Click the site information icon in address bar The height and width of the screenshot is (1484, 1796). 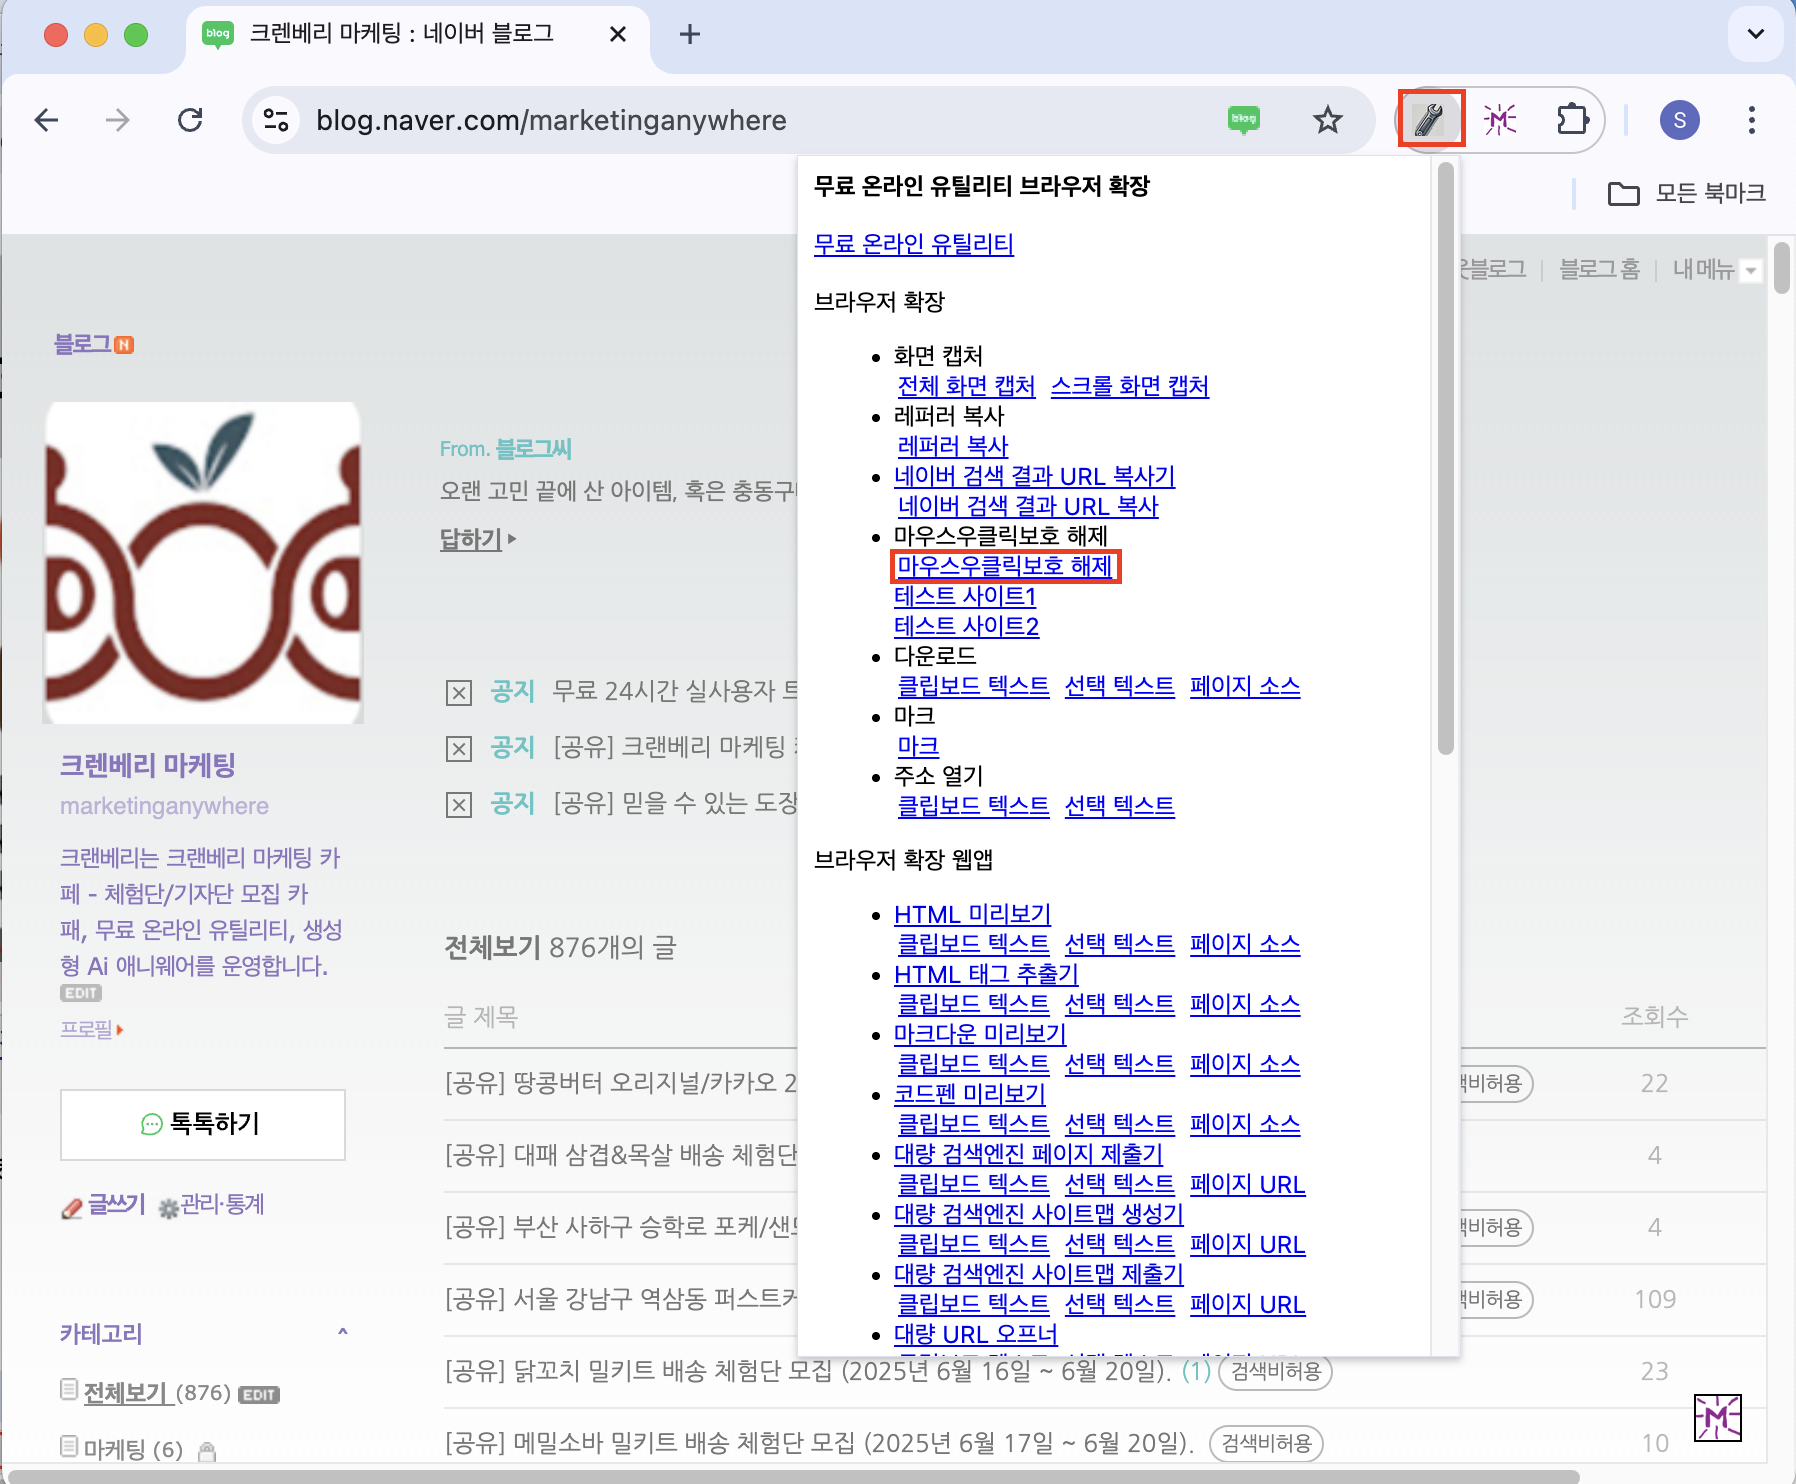pos(276,120)
